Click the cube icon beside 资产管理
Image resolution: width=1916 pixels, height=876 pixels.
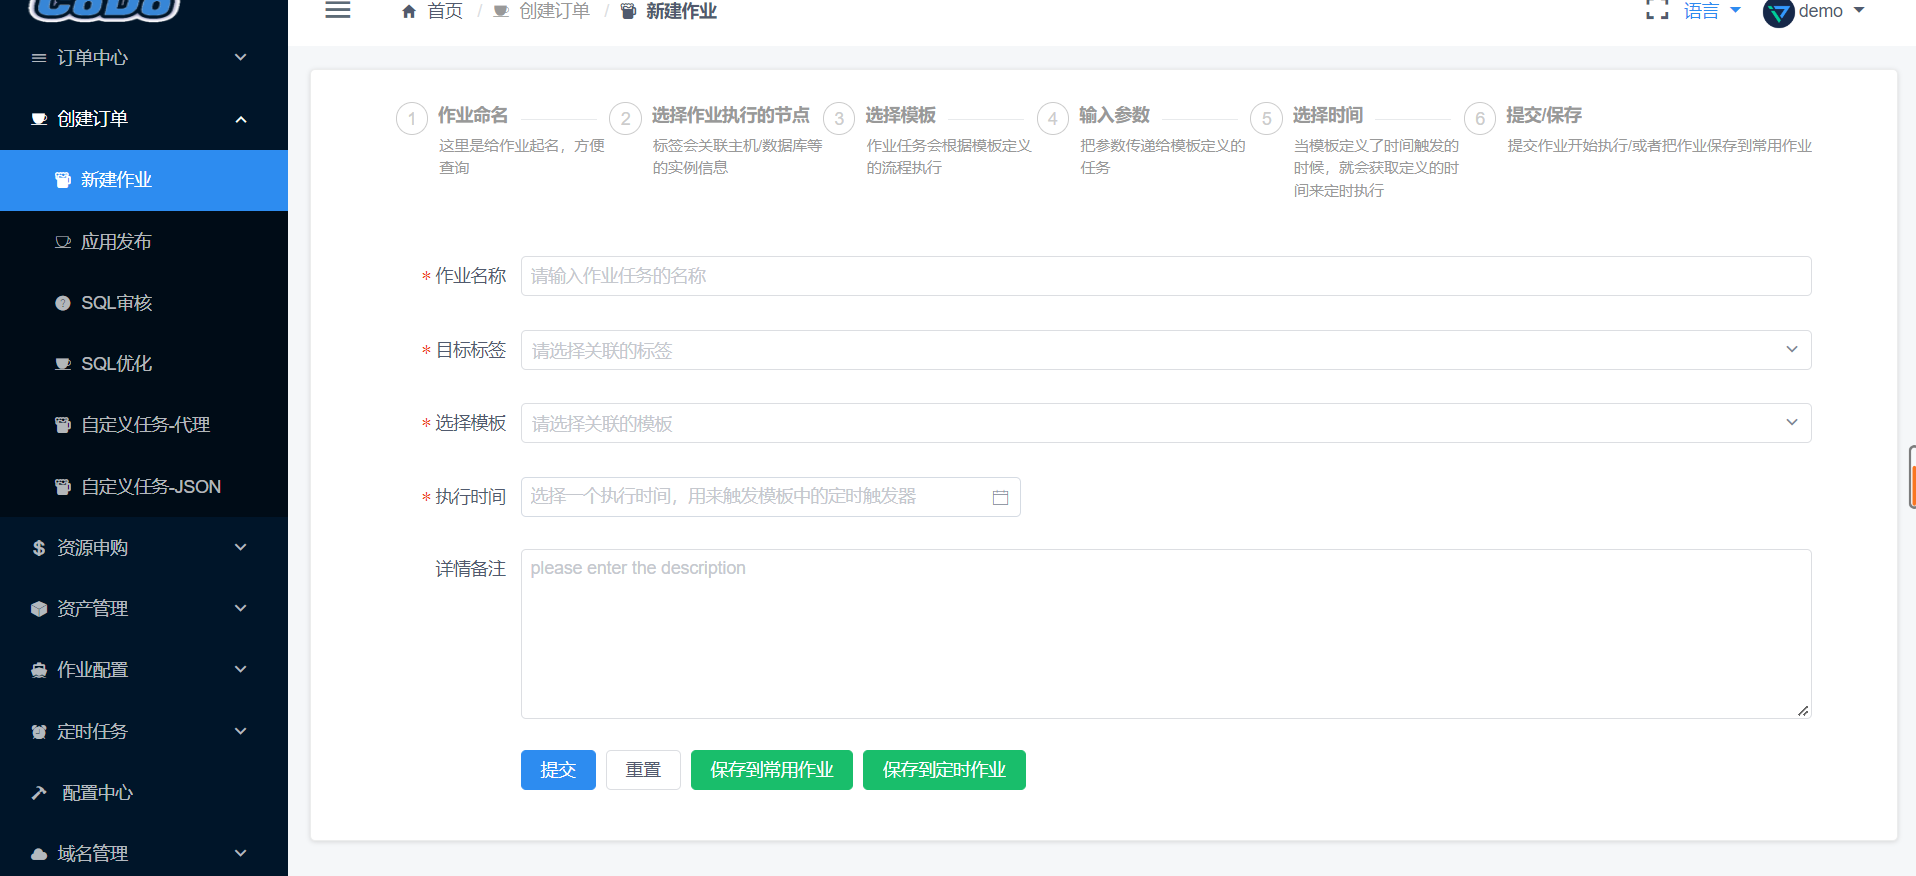point(39,609)
